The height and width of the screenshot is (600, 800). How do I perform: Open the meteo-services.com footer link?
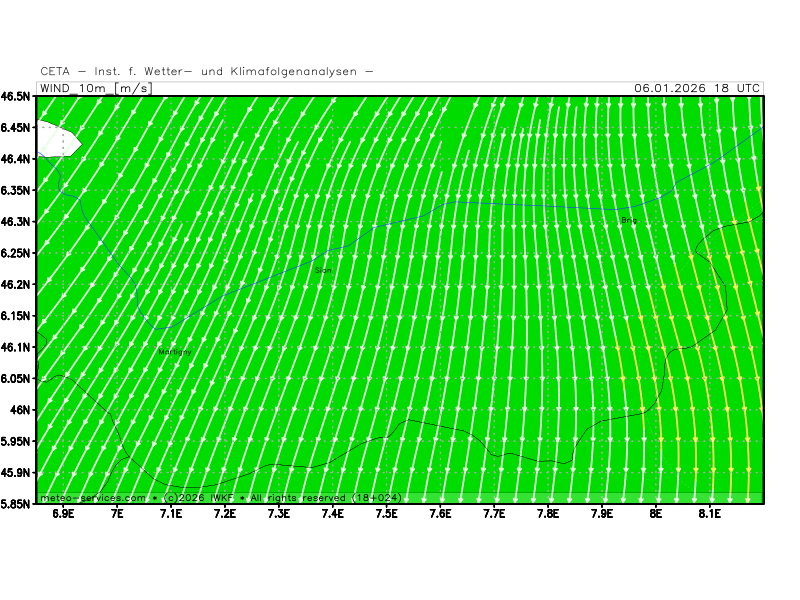click(93, 497)
